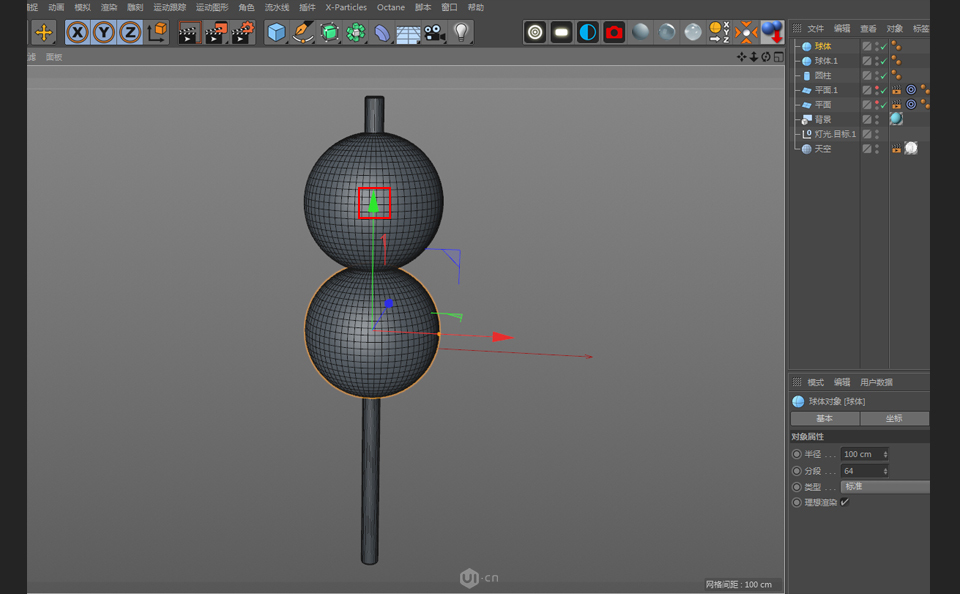
Task: Click the 半径 value stepper arrows
Action: [x=885, y=454]
